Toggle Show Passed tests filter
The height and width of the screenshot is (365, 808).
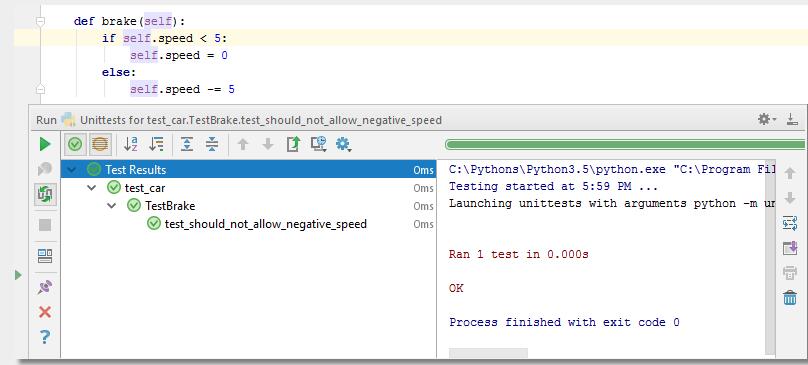(75, 144)
